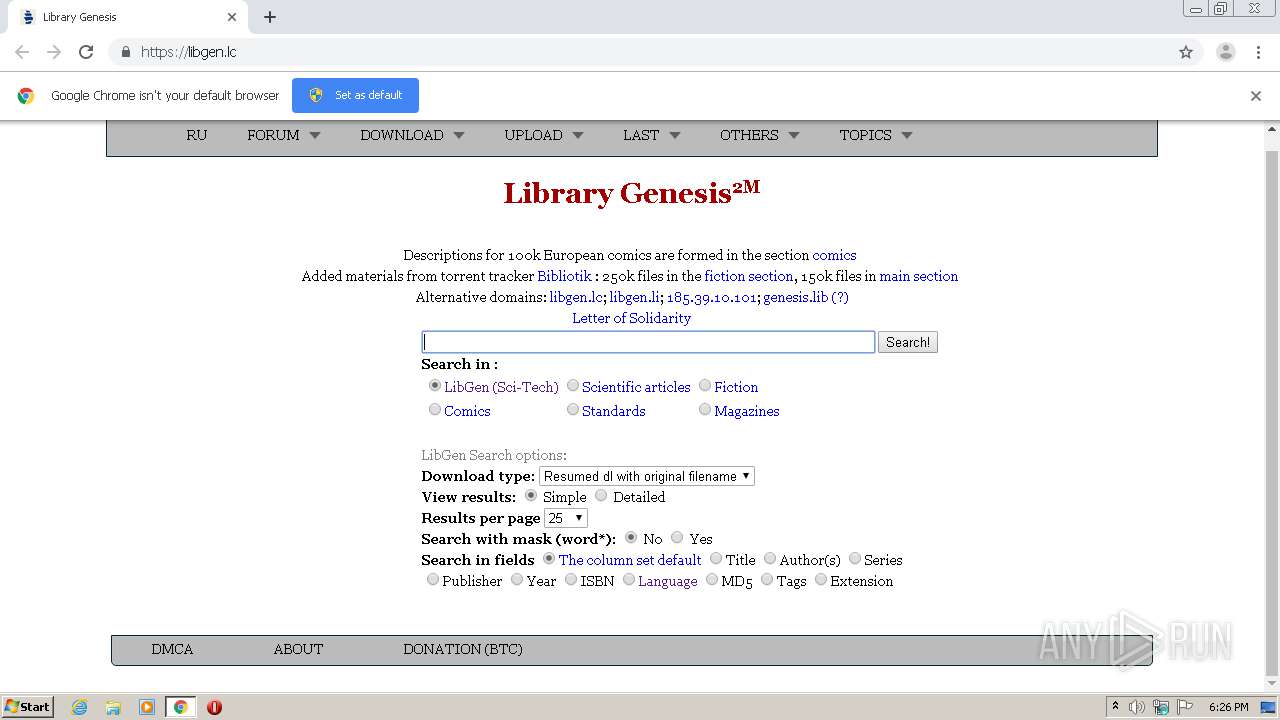This screenshot has width=1280, height=720.
Task: Launch Internet Explorer from the taskbar
Action: 79,707
